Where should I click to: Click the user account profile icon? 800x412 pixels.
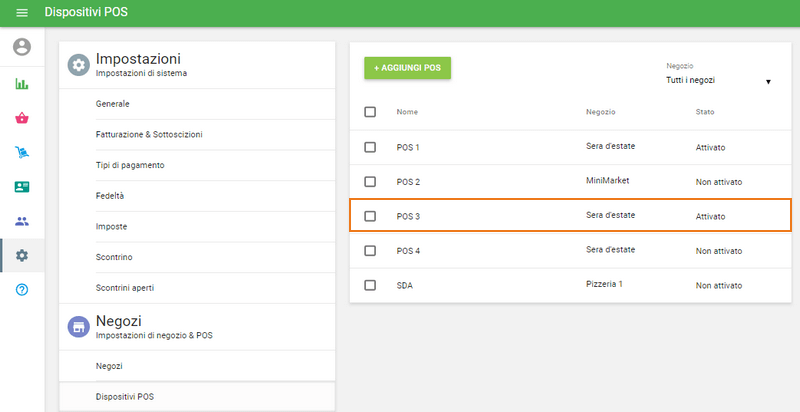coord(22,47)
